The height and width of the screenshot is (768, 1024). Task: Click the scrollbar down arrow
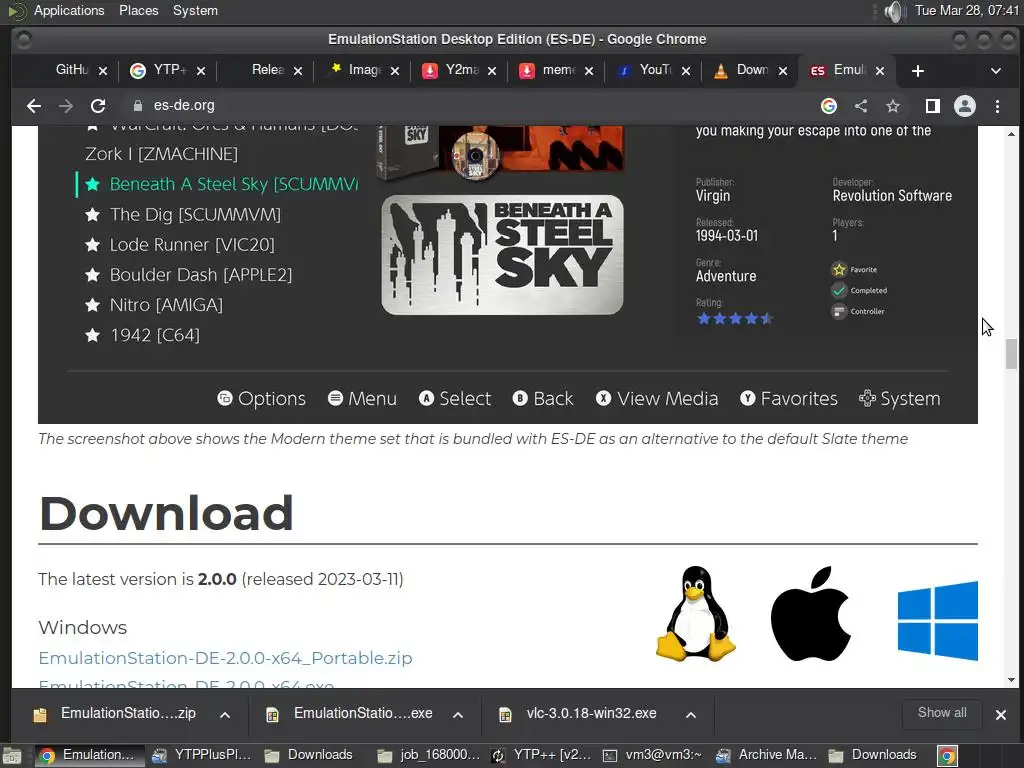click(1012, 680)
